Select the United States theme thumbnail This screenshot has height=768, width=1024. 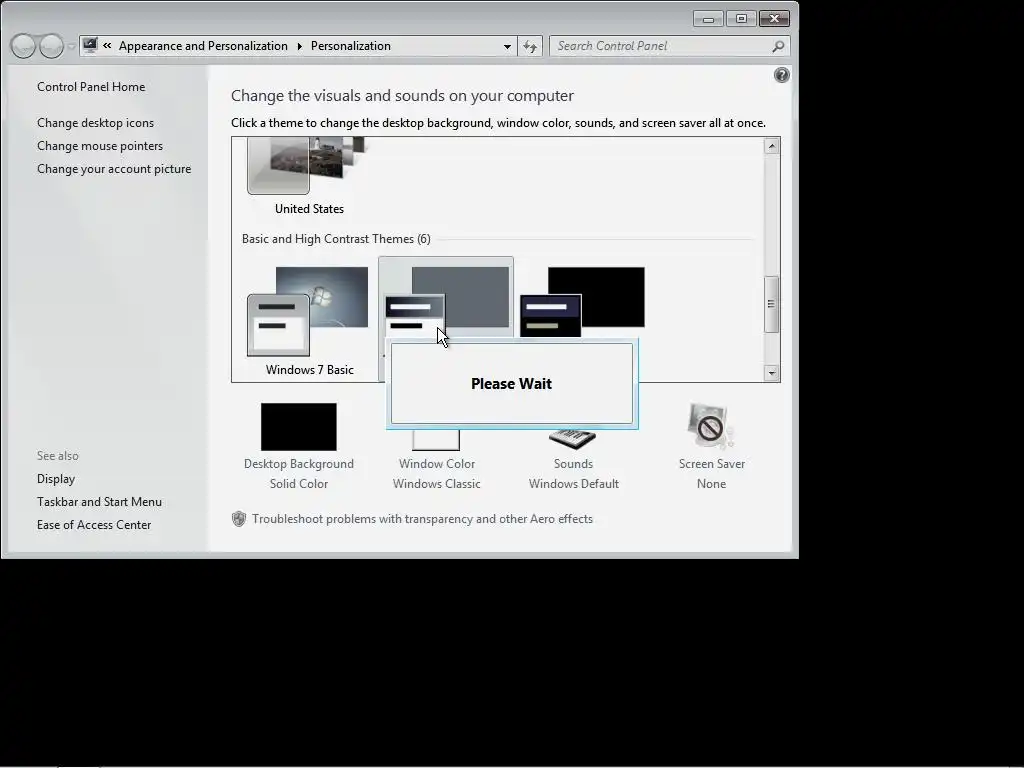tap(307, 166)
